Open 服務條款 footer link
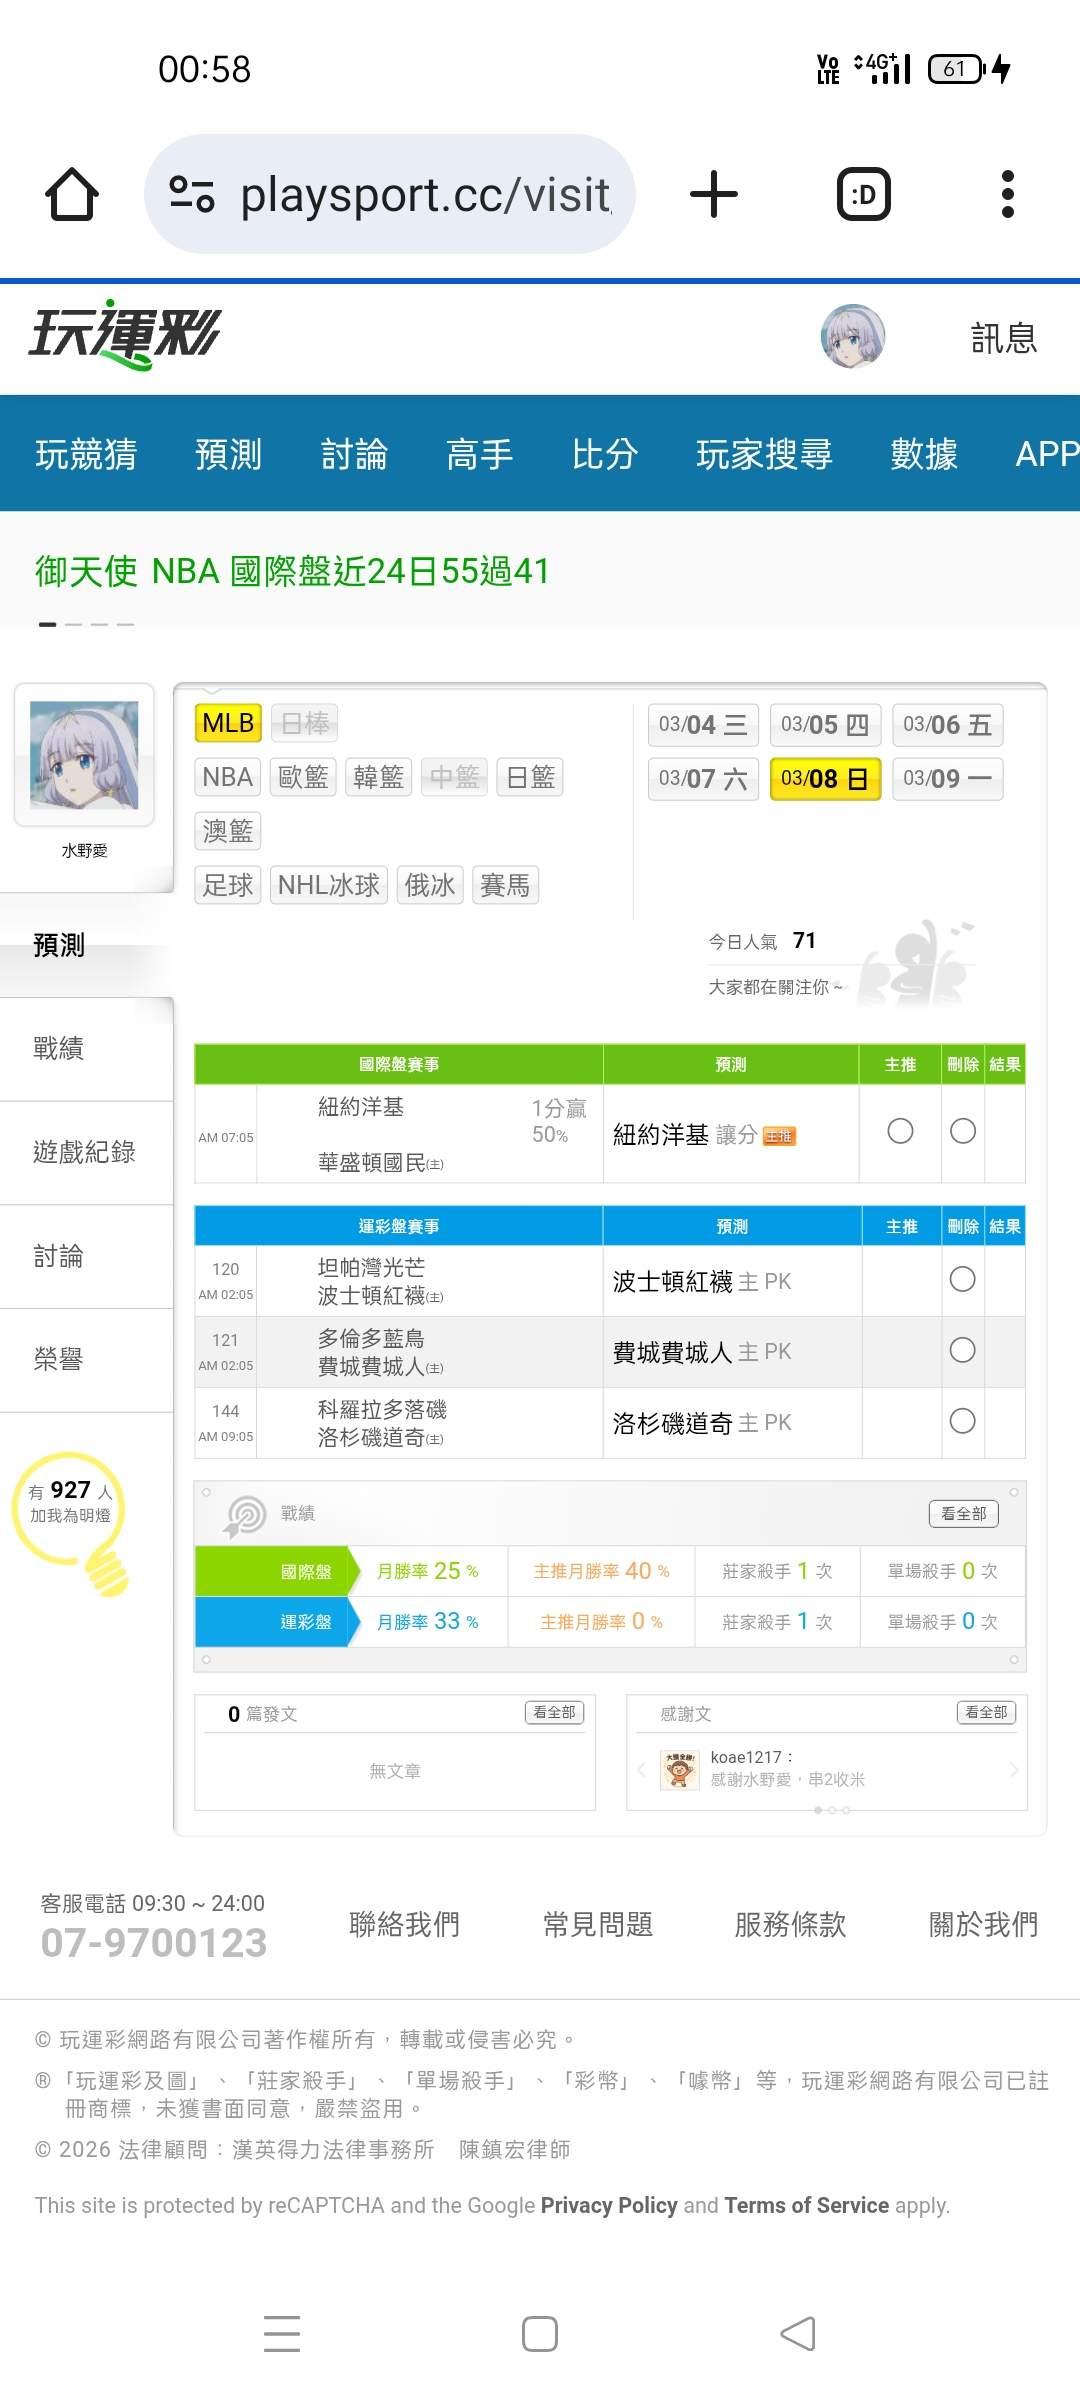Image resolution: width=1080 pixels, height=2400 pixels. 790,1924
